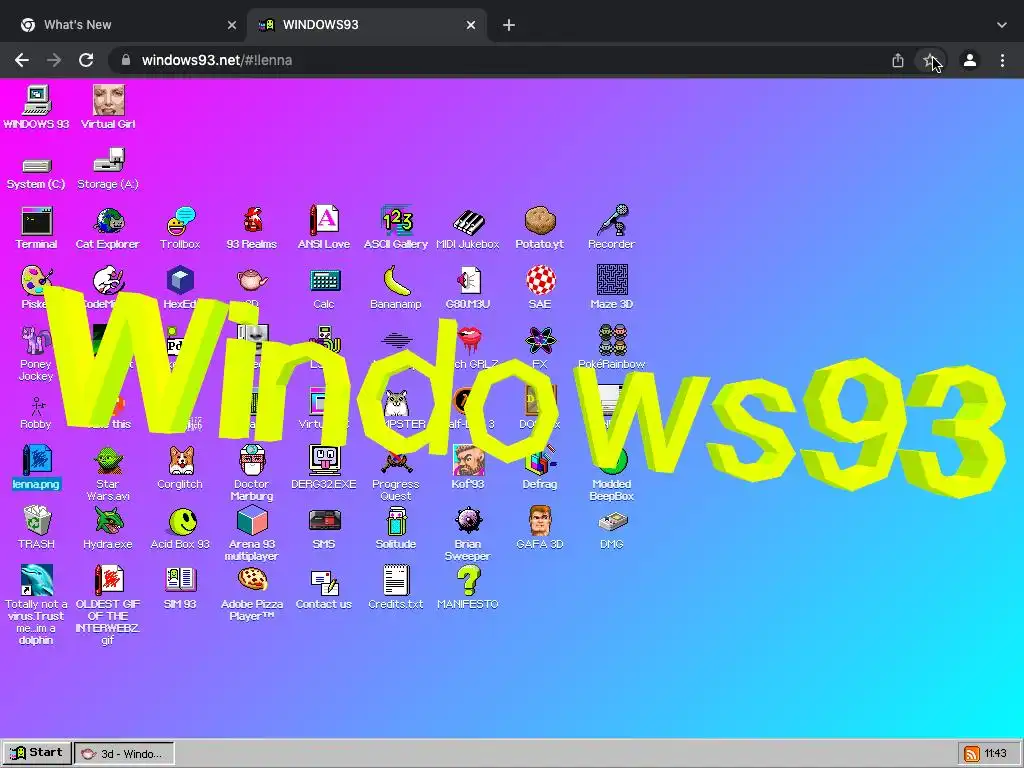Screen dimensions: 1024x768
Task: Launch the SMS console icon
Action: tap(324, 528)
